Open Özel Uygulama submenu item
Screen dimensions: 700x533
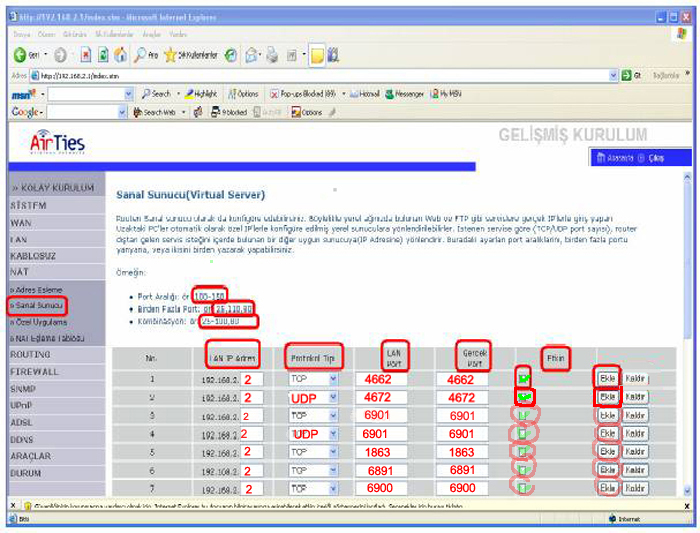[40, 322]
